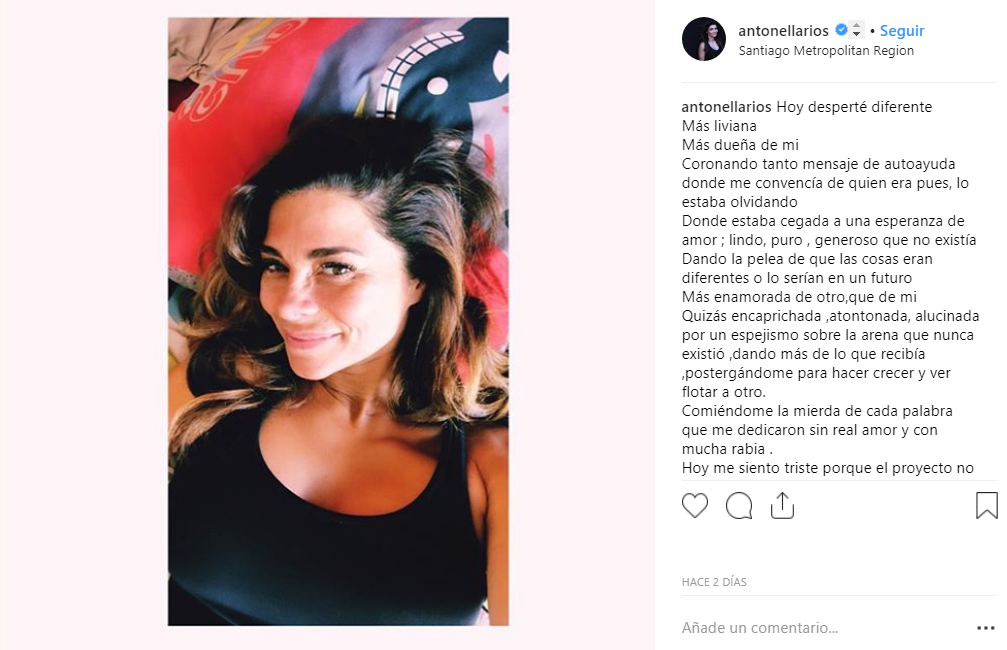Screen dimensions: 1007x650
Task: Open the antonellarios username in the header
Action: click(784, 30)
